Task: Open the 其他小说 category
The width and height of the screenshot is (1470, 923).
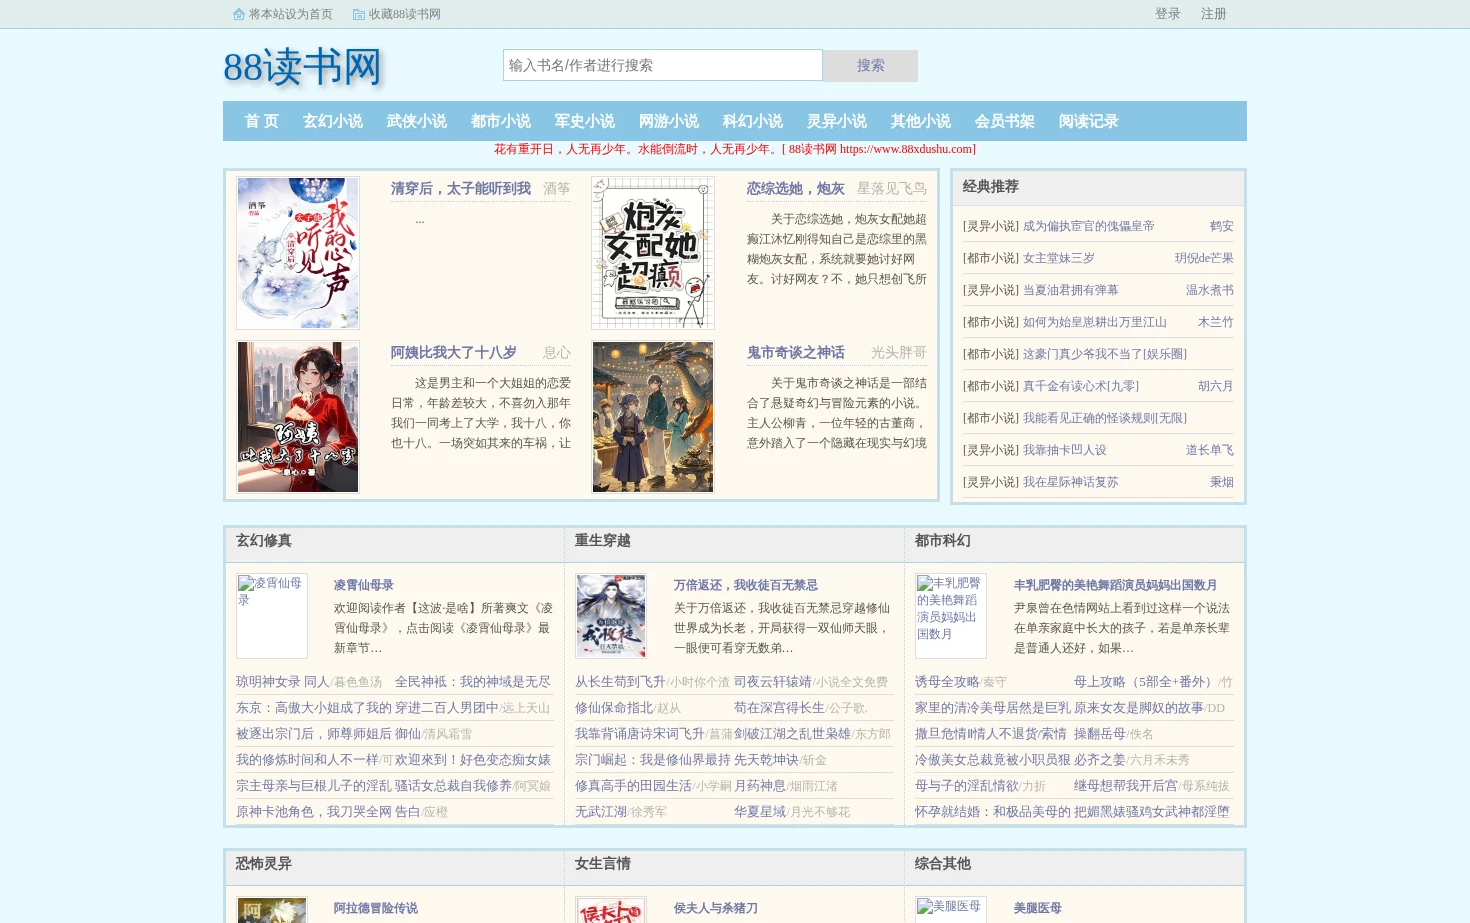Action: [921, 121]
